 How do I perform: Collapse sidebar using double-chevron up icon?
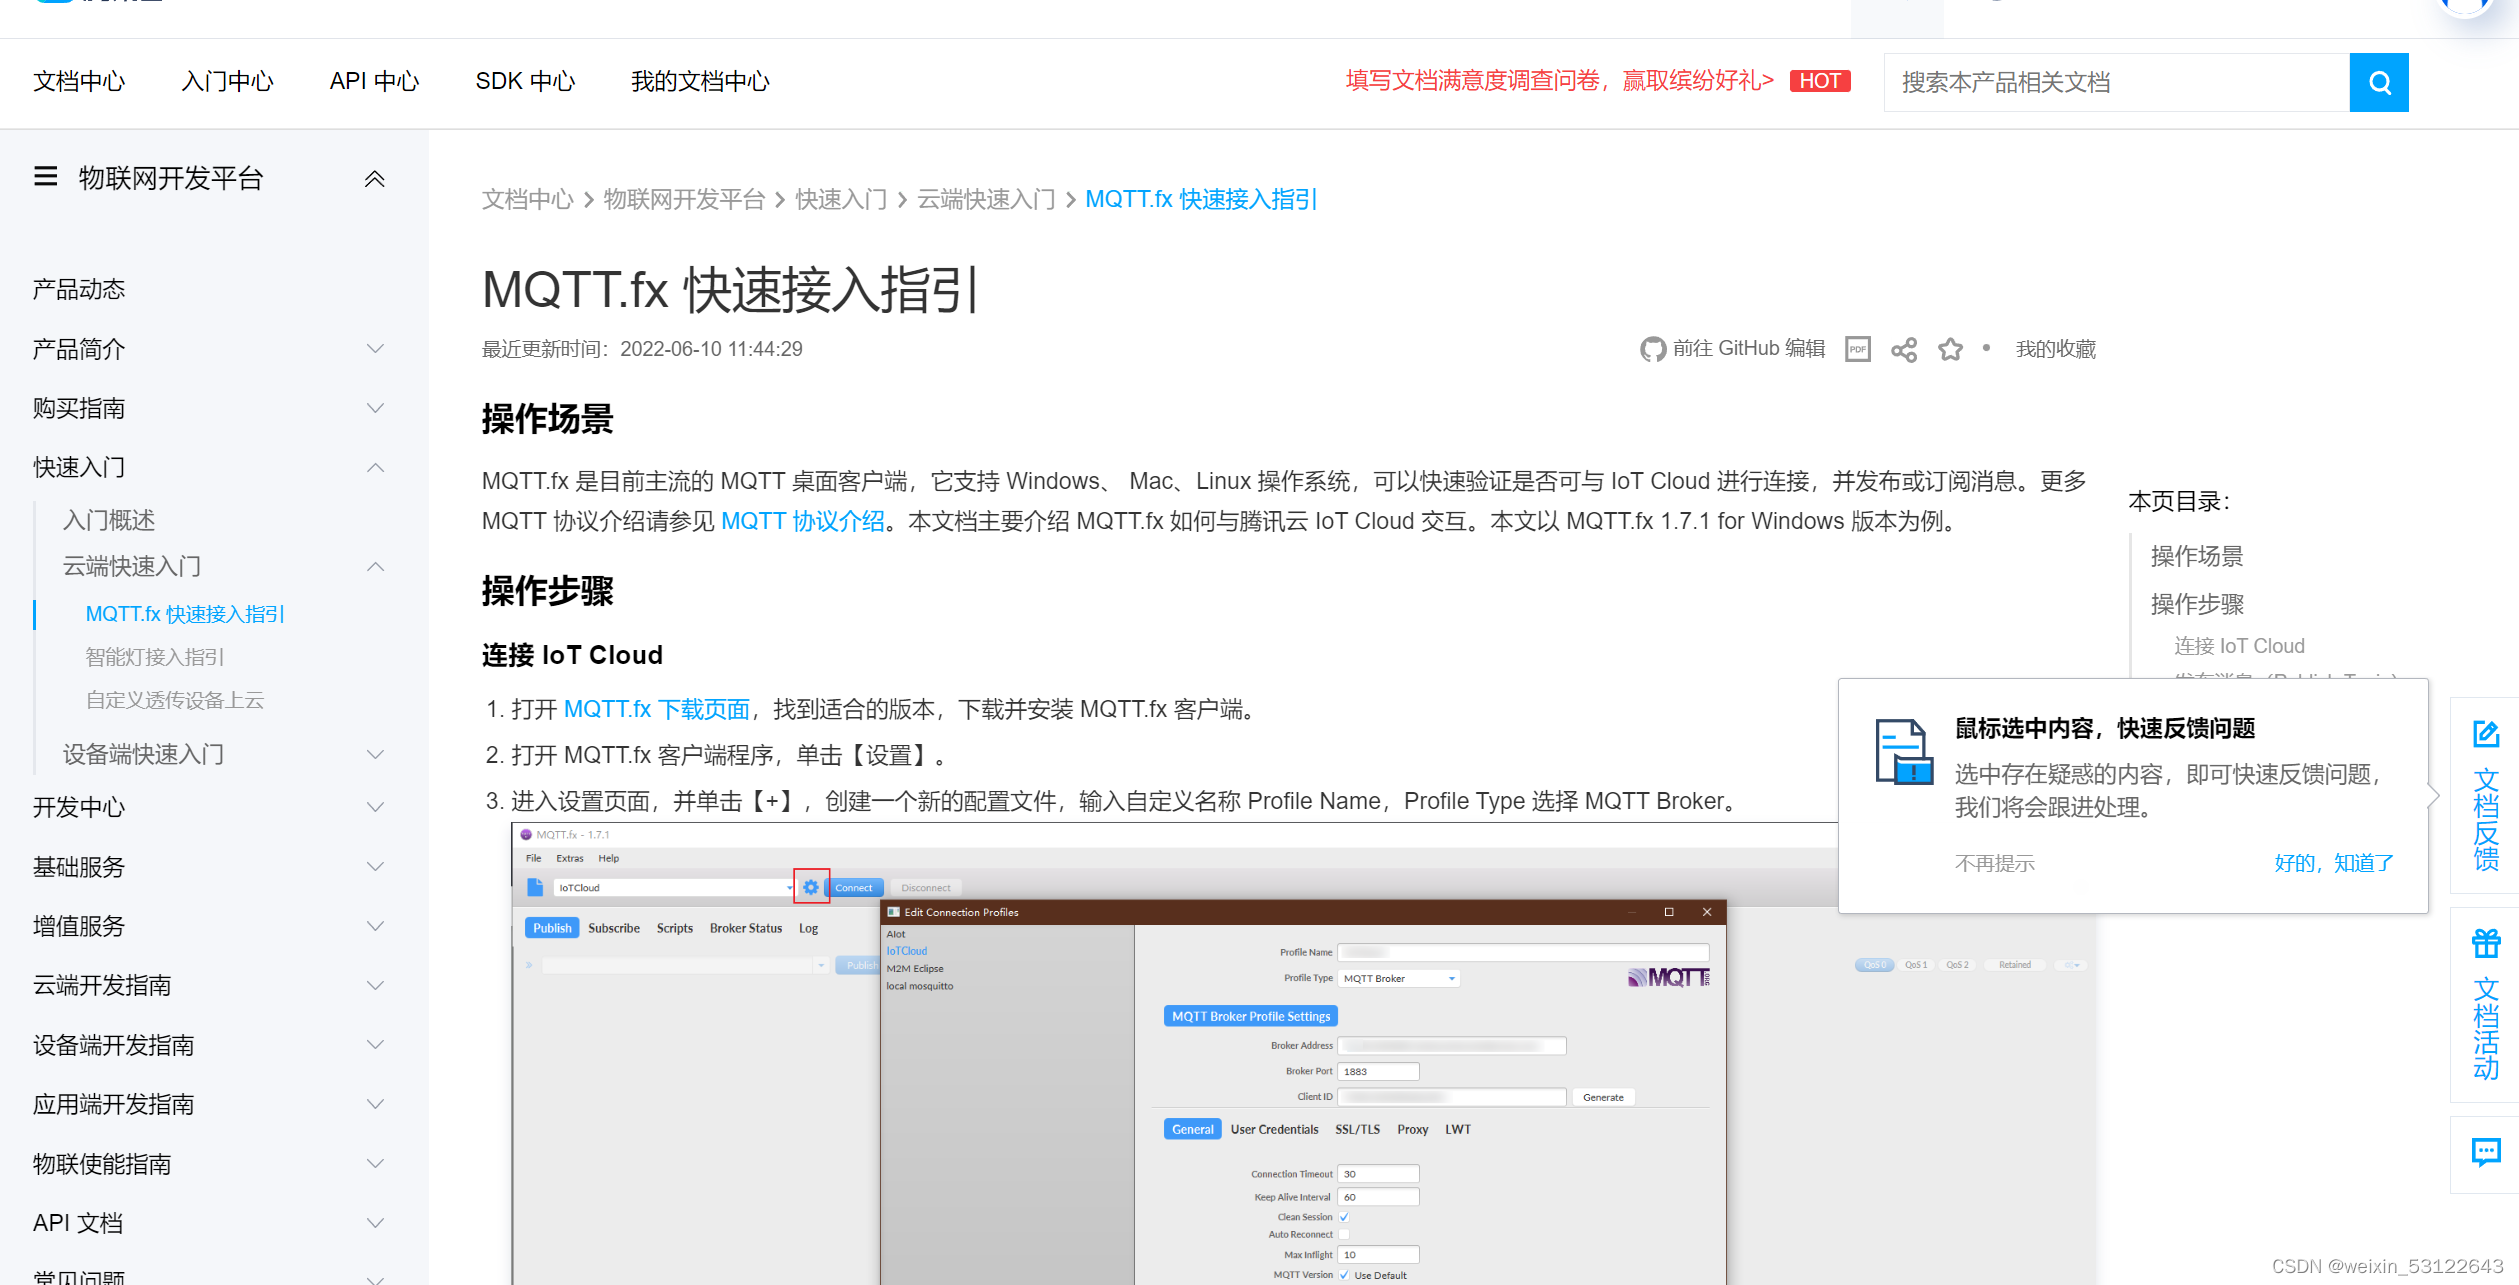pyautogui.click(x=375, y=179)
